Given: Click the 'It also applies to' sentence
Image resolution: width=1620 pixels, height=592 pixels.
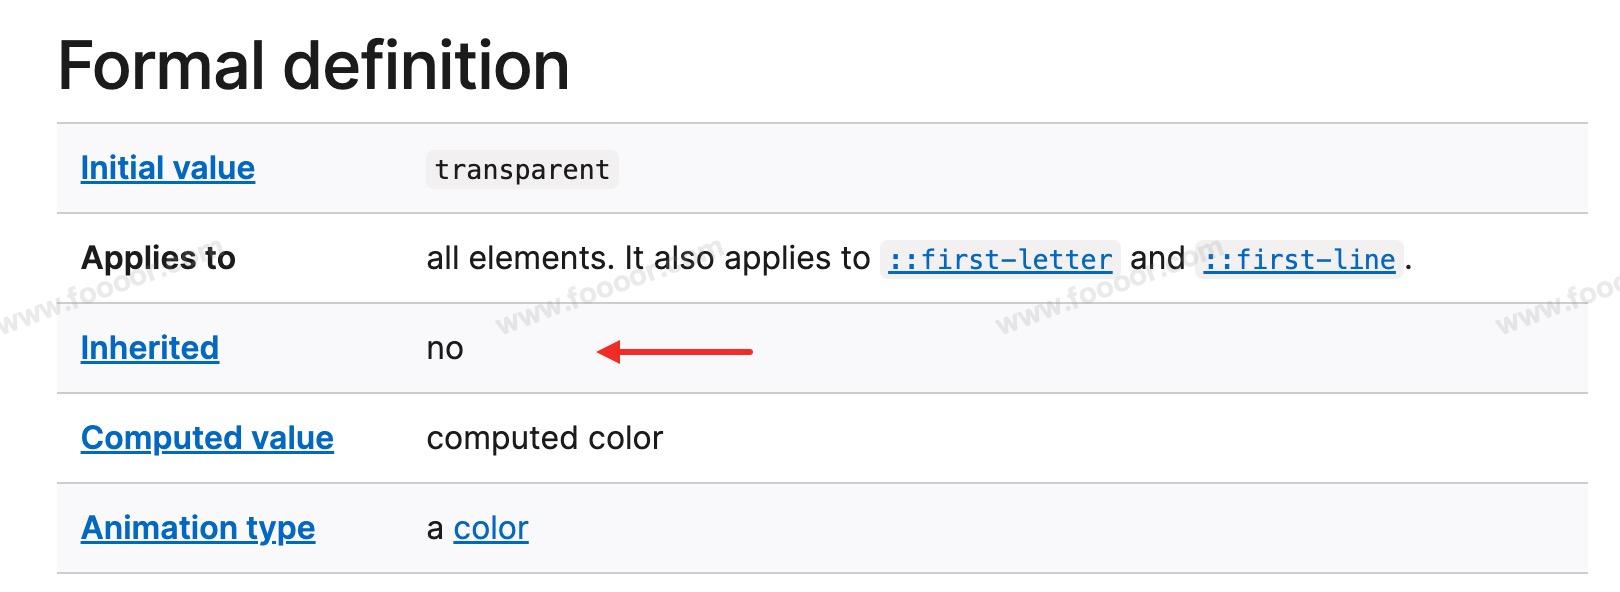Looking at the screenshot, I should point(747,258).
